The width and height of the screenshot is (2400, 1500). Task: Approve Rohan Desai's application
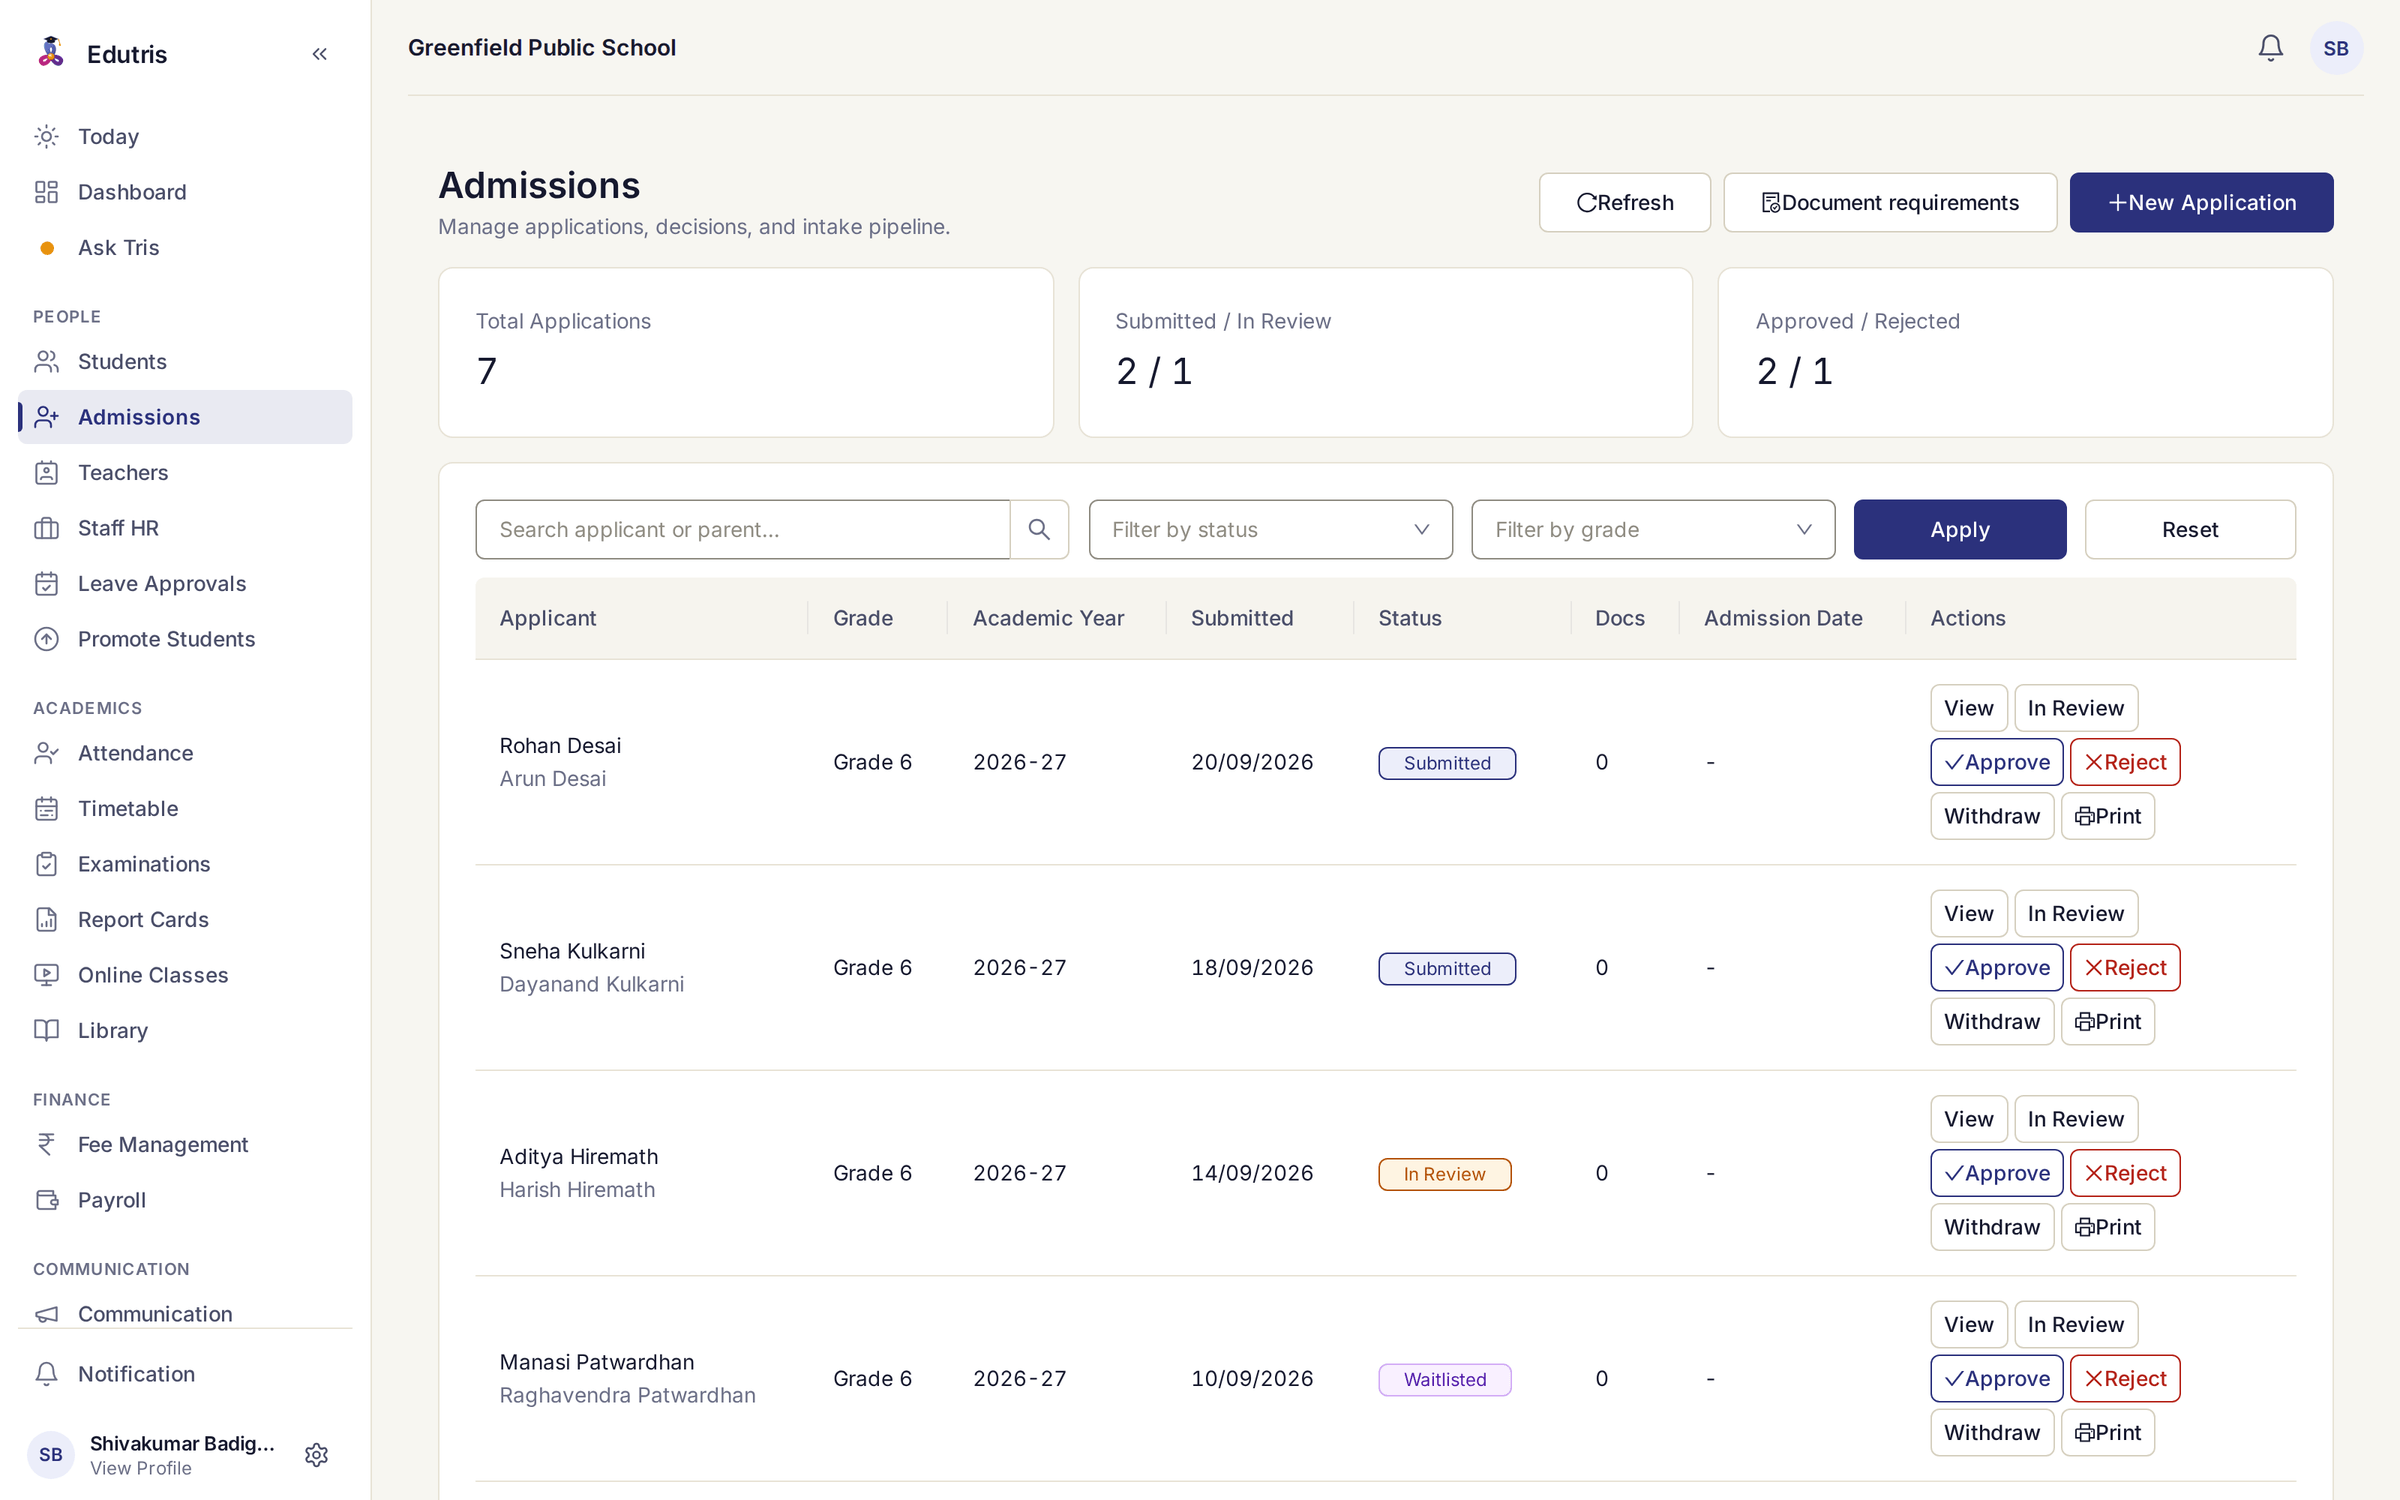click(x=1996, y=762)
